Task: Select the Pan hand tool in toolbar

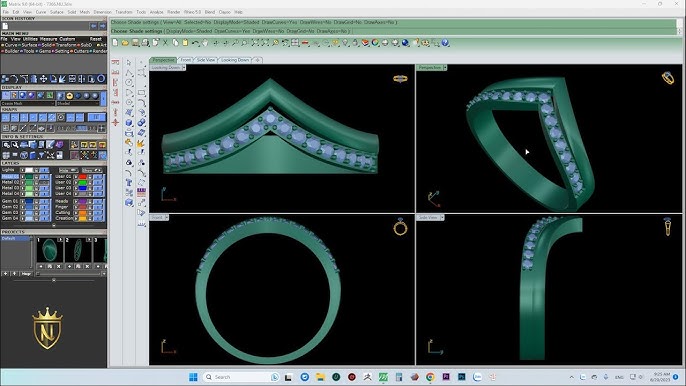Action: pyautogui.click(x=205, y=42)
